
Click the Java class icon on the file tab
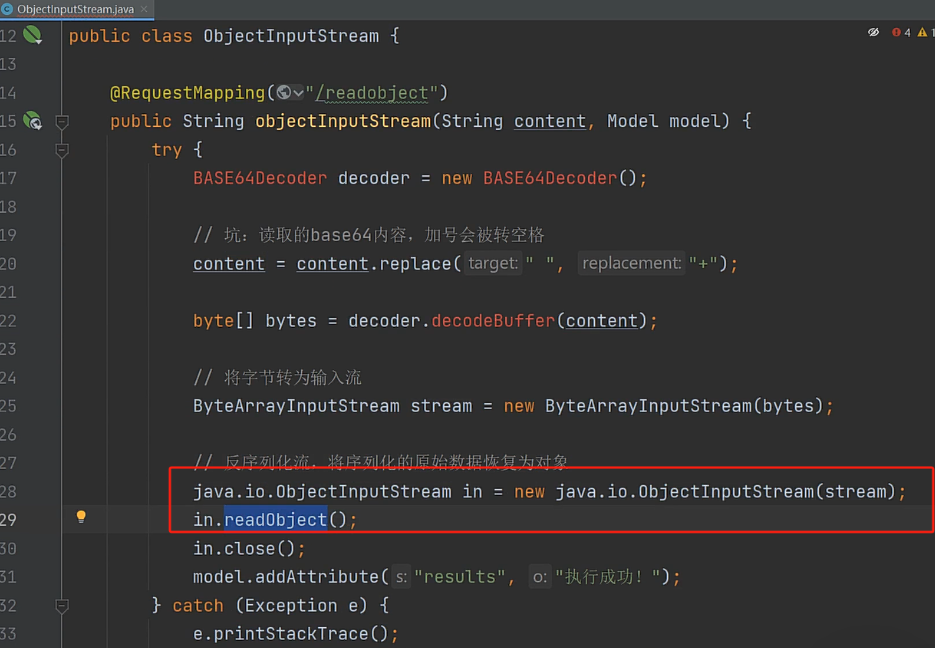point(8,8)
